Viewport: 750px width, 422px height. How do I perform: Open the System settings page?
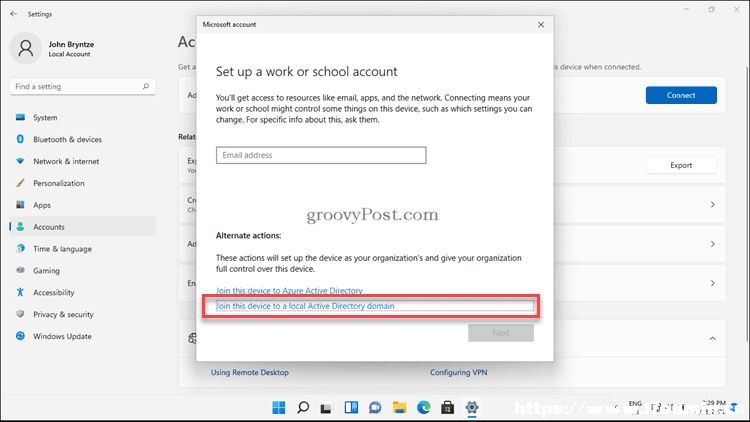[x=83, y=118]
